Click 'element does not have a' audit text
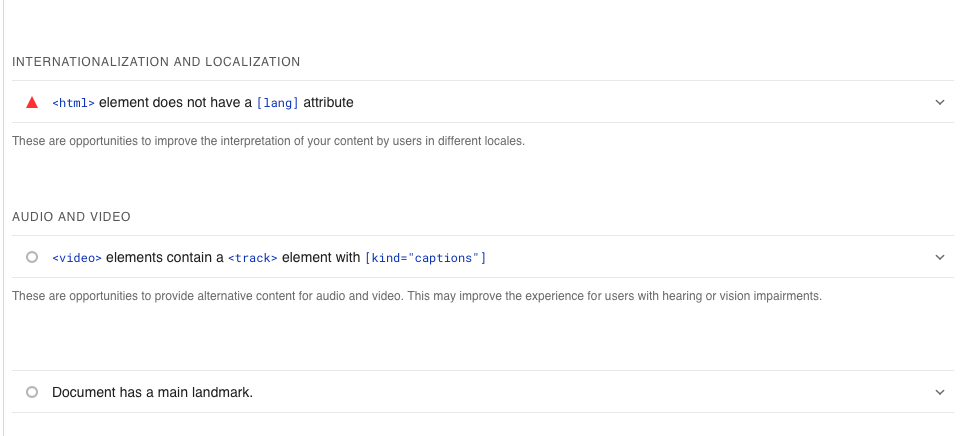The image size is (962, 436). click(175, 102)
